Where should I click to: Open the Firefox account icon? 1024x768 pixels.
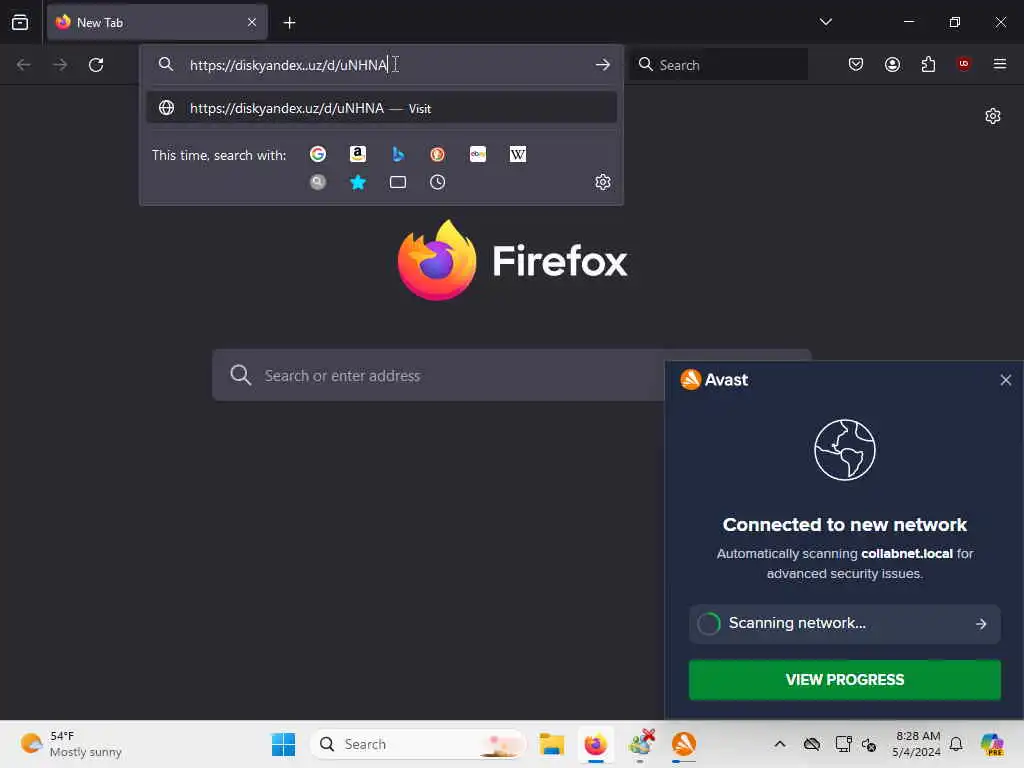tap(892, 64)
